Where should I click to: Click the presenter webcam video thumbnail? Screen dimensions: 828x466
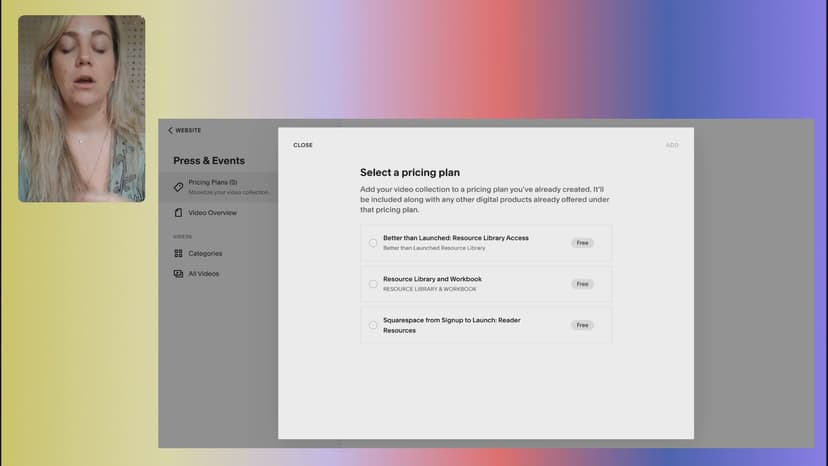(x=81, y=108)
